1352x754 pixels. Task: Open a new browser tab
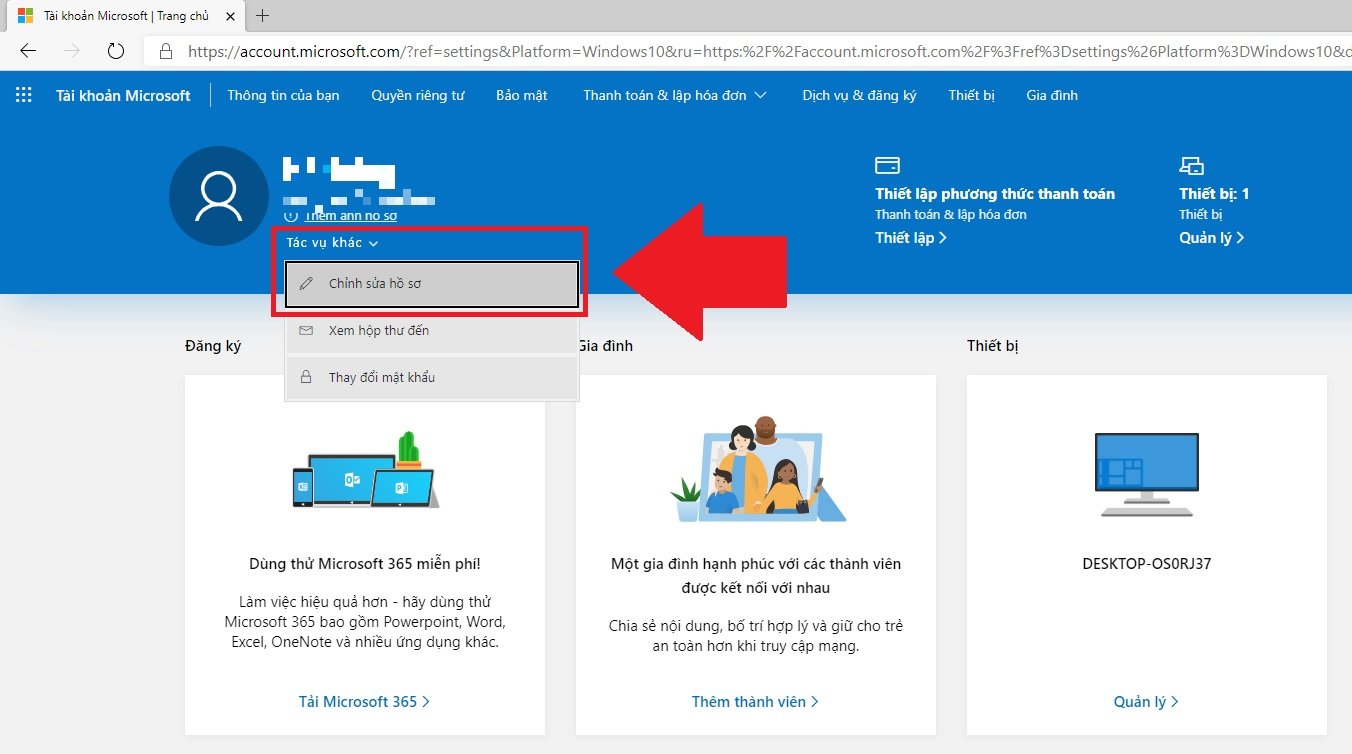pos(263,15)
